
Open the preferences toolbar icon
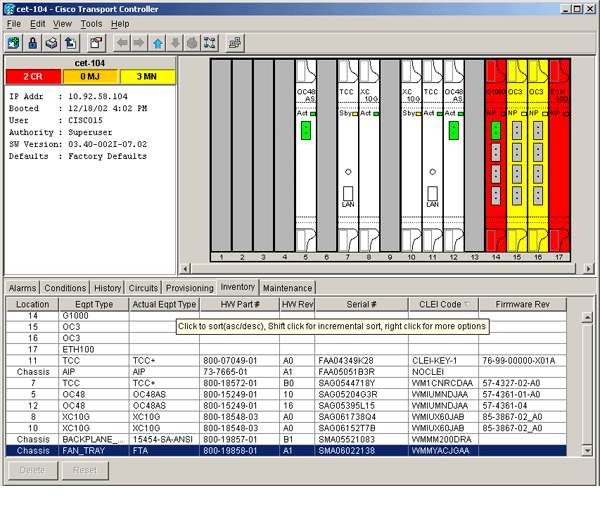pyautogui.click(x=96, y=43)
